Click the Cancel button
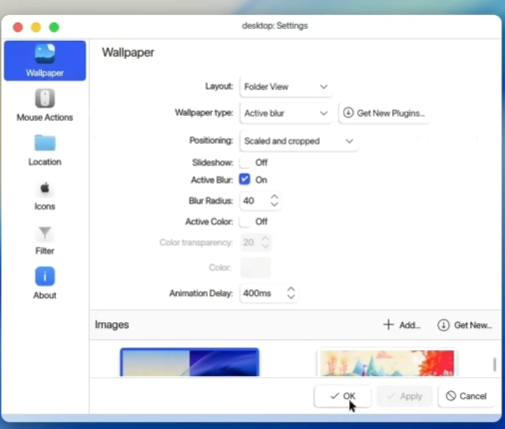Viewport: 505px width, 429px height. (466, 396)
